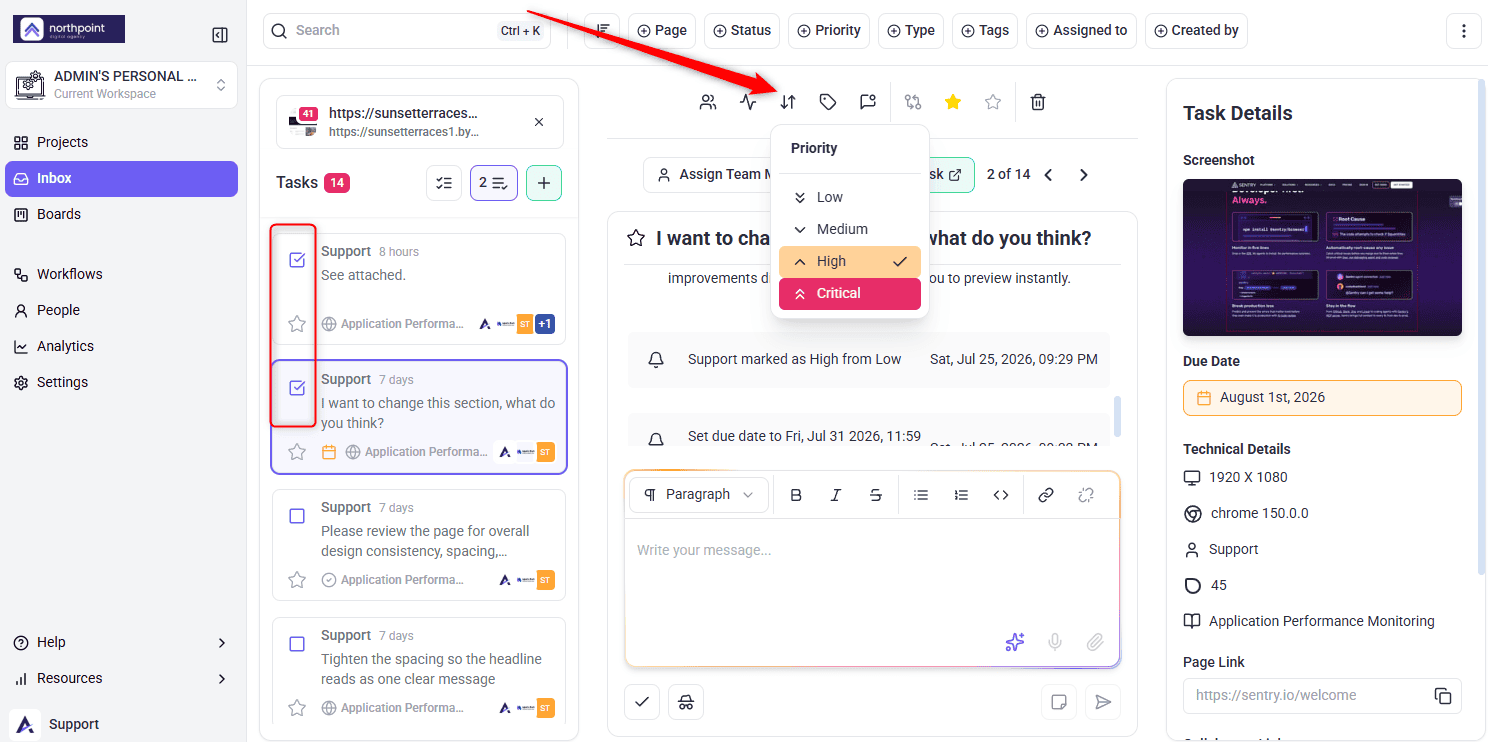The image size is (1488, 742).
Task: Open the Paragraph style dropdown
Action: click(x=699, y=495)
